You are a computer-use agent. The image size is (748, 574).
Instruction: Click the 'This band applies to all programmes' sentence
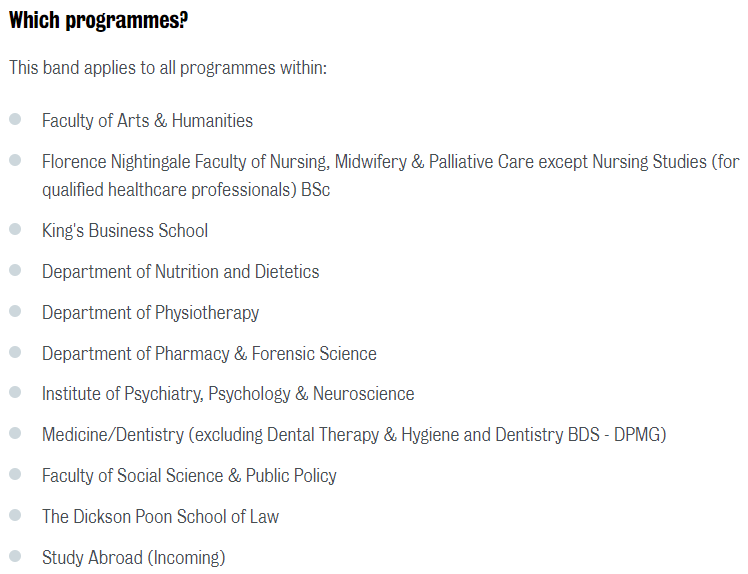[x=168, y=68]
